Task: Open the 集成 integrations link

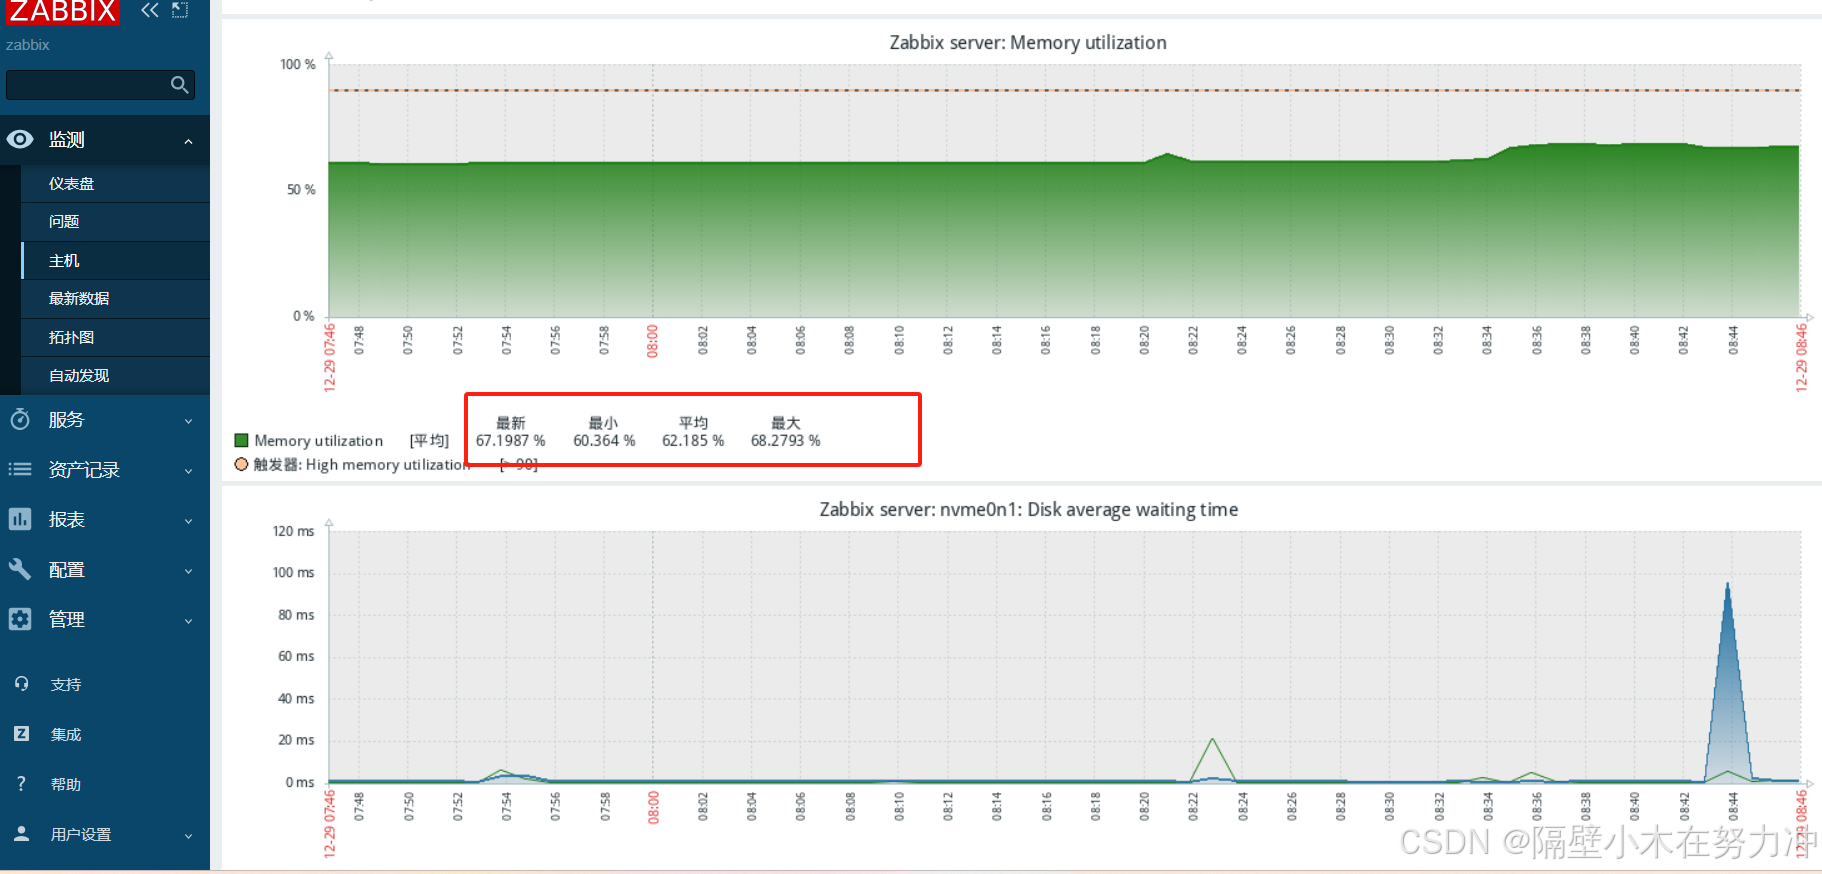Action: pyautogui.click(x=66, y=735)
